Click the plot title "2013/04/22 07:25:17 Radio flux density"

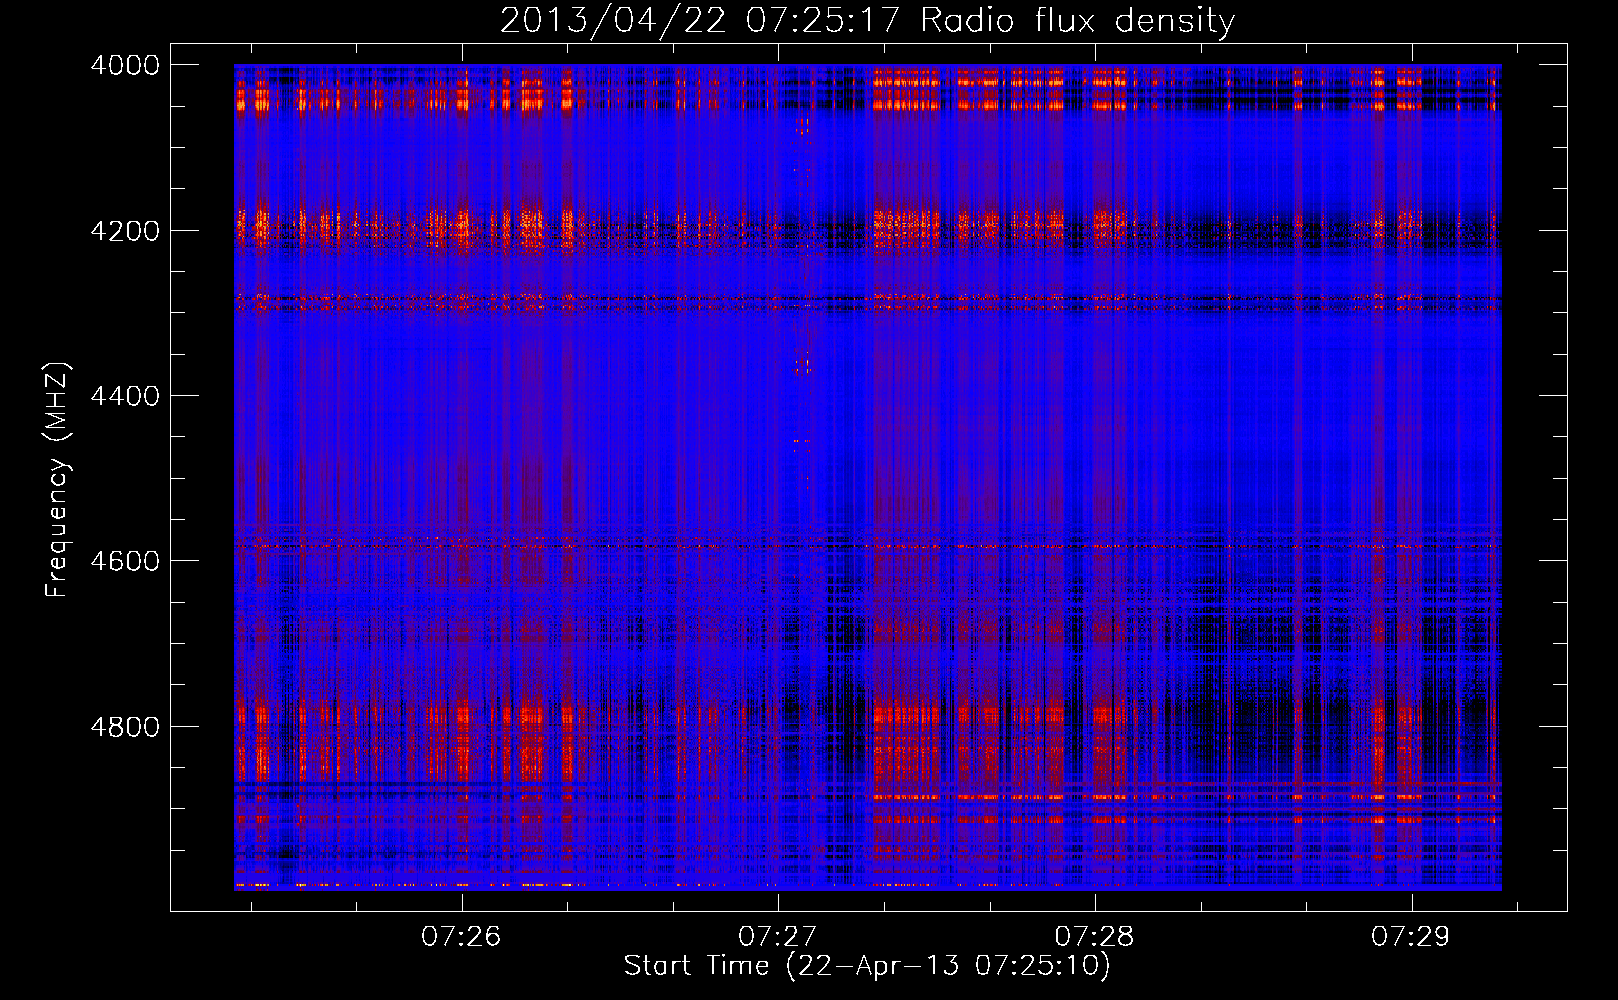pyautogui.click(x=867, y=21)
